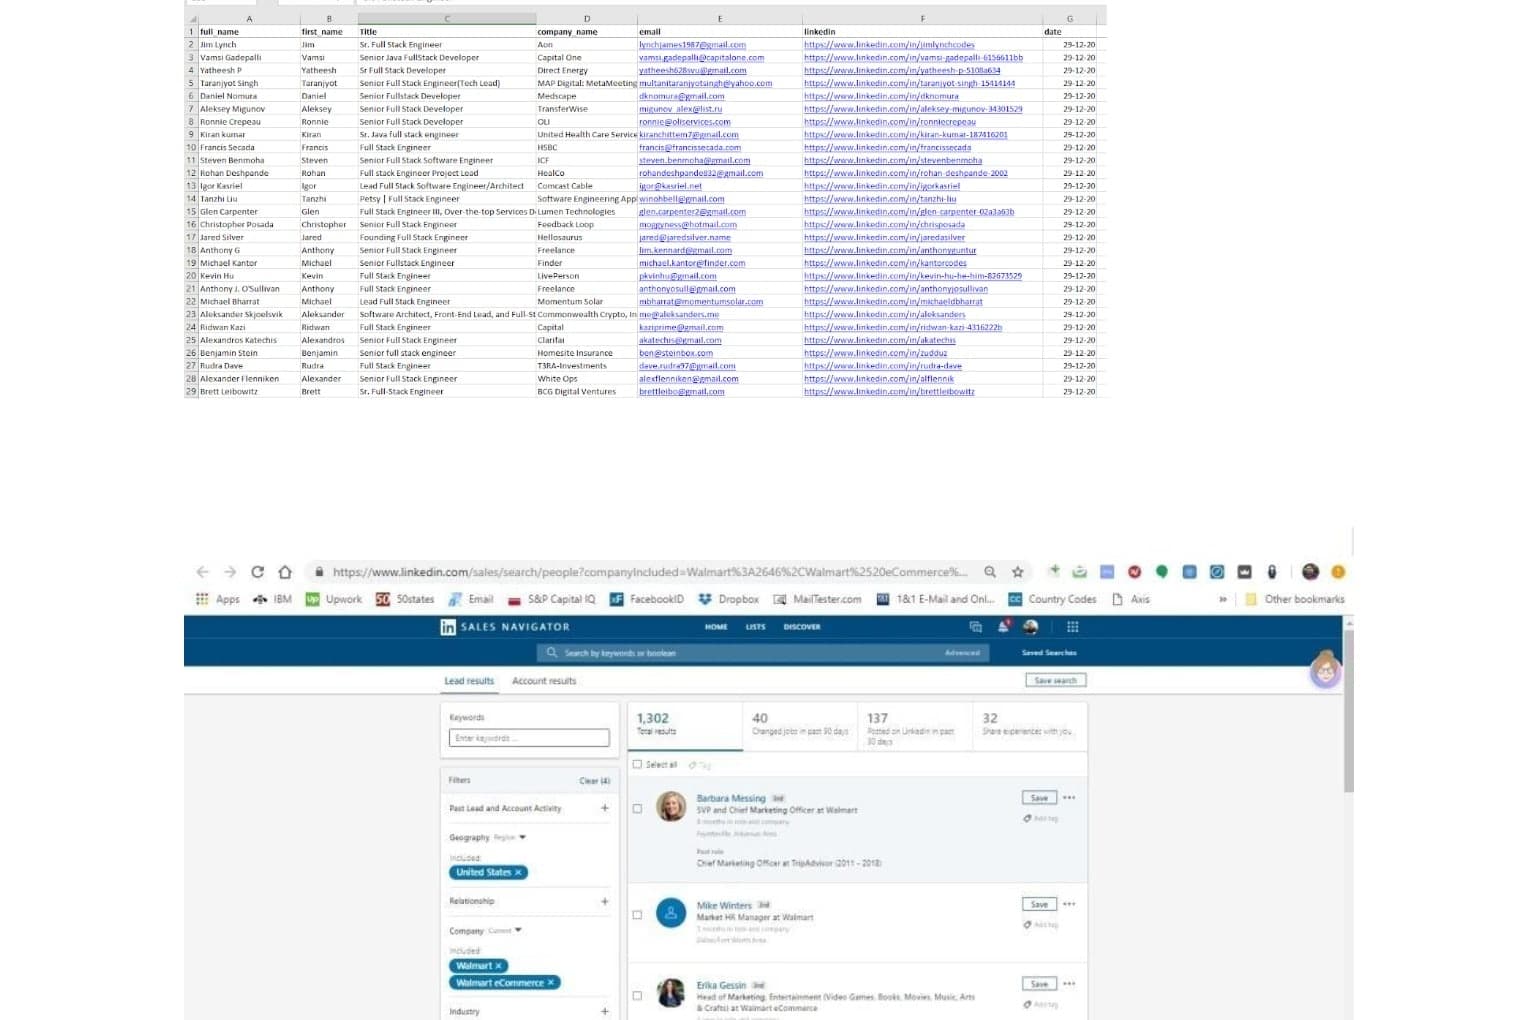Reload the LinkedIn Sales Navigator page
The width and height of the screenshot is (1530, 1020).
(257, 572)
